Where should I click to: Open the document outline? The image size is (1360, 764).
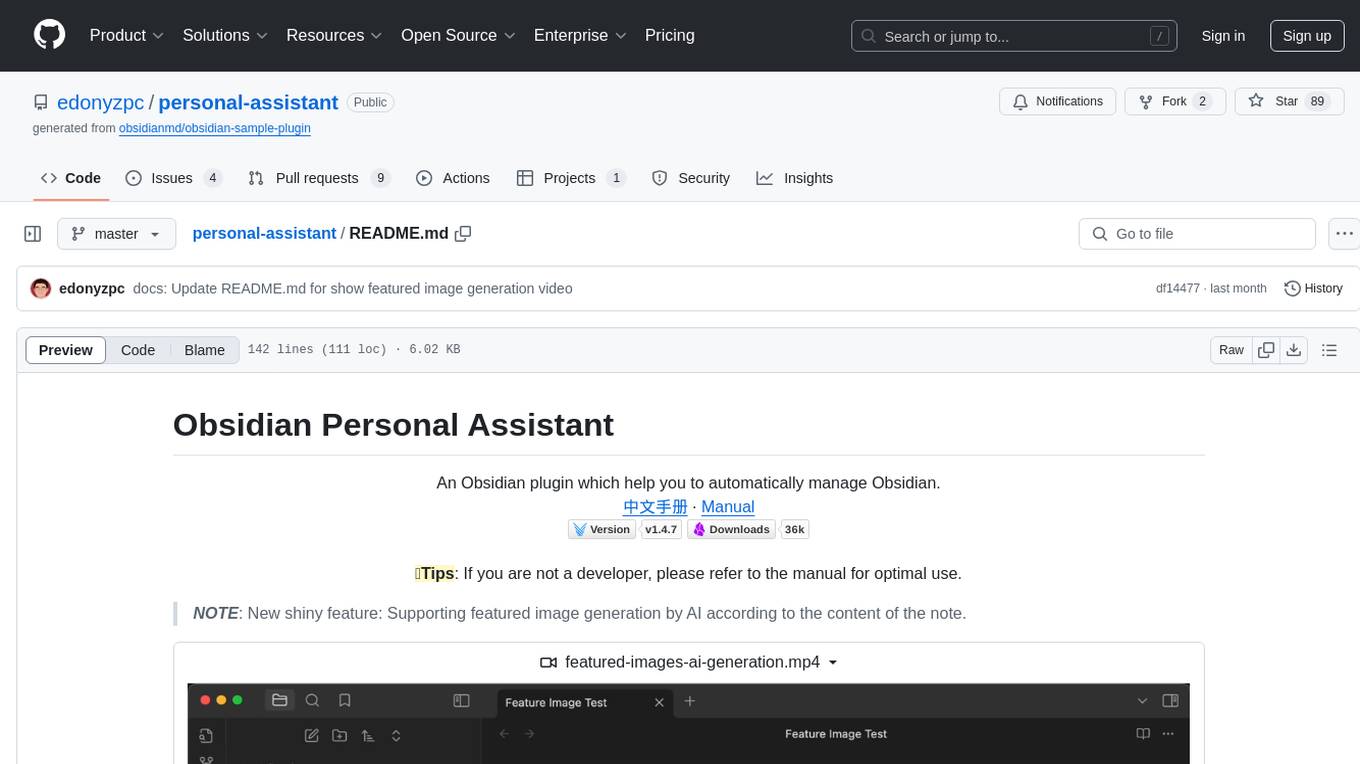(1329, 350)
